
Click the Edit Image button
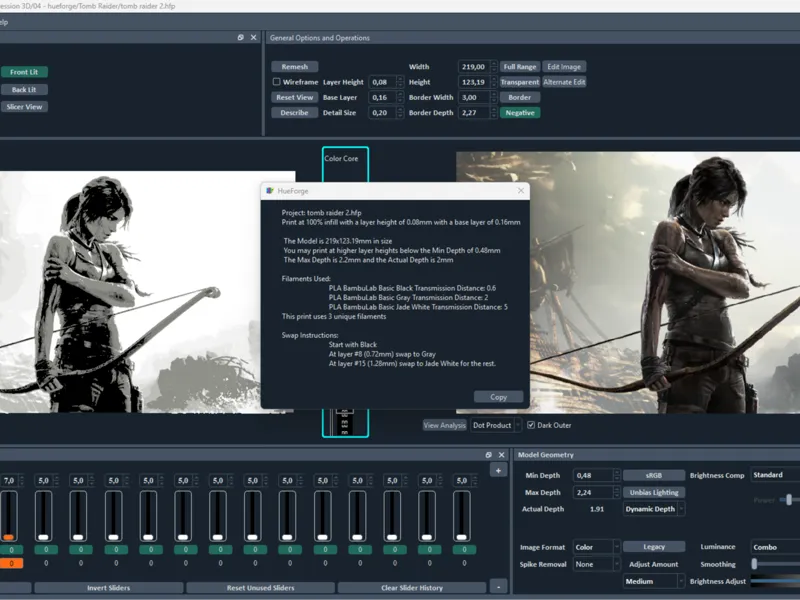564,67
